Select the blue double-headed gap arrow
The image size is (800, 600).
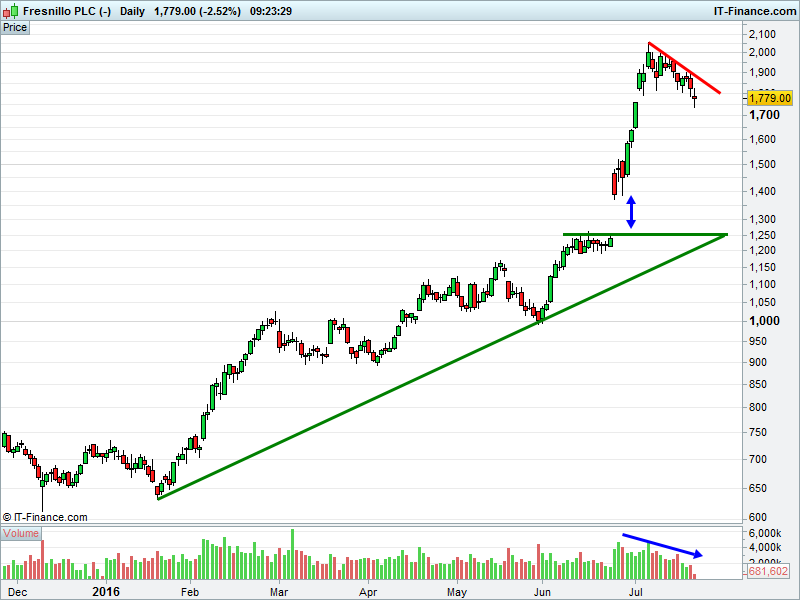click(x=631, y=212)
